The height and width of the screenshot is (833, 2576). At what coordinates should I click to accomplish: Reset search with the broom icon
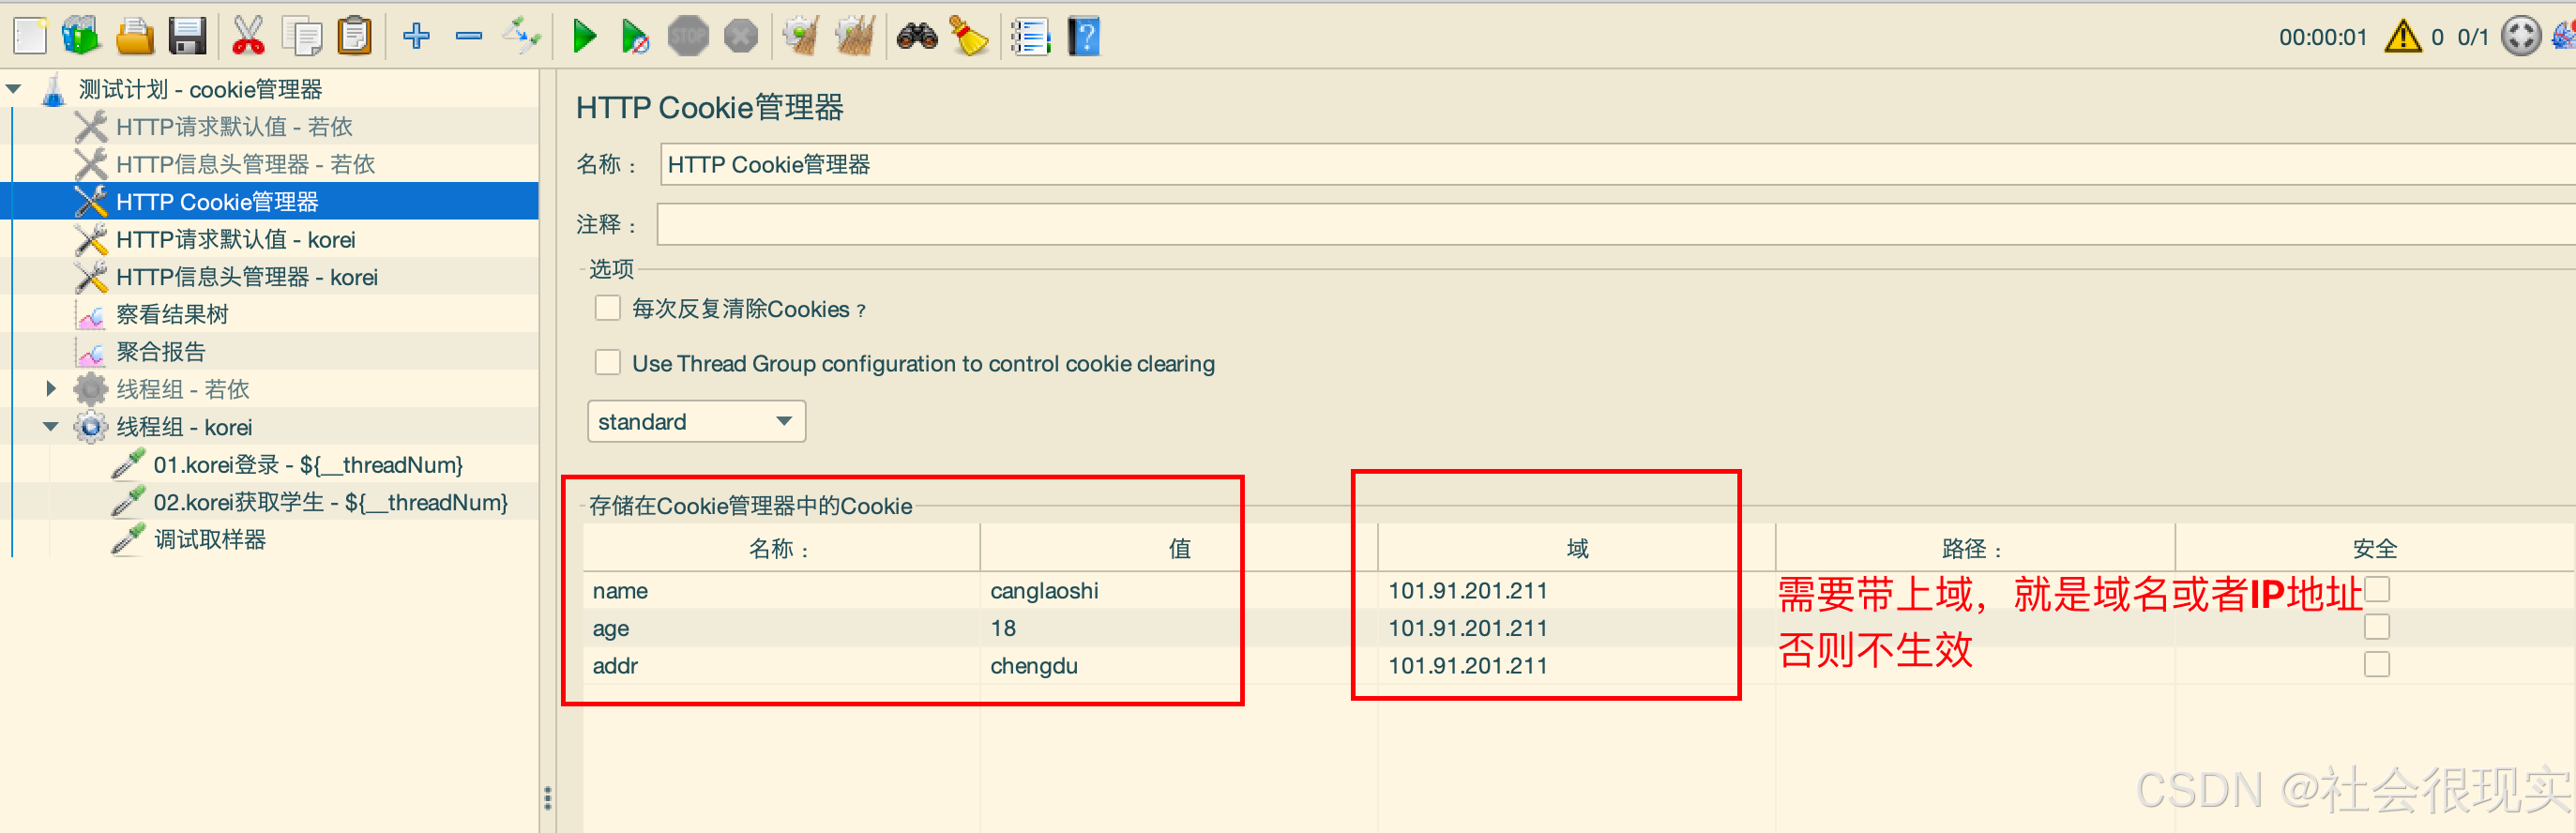click(x=968, y=36)
